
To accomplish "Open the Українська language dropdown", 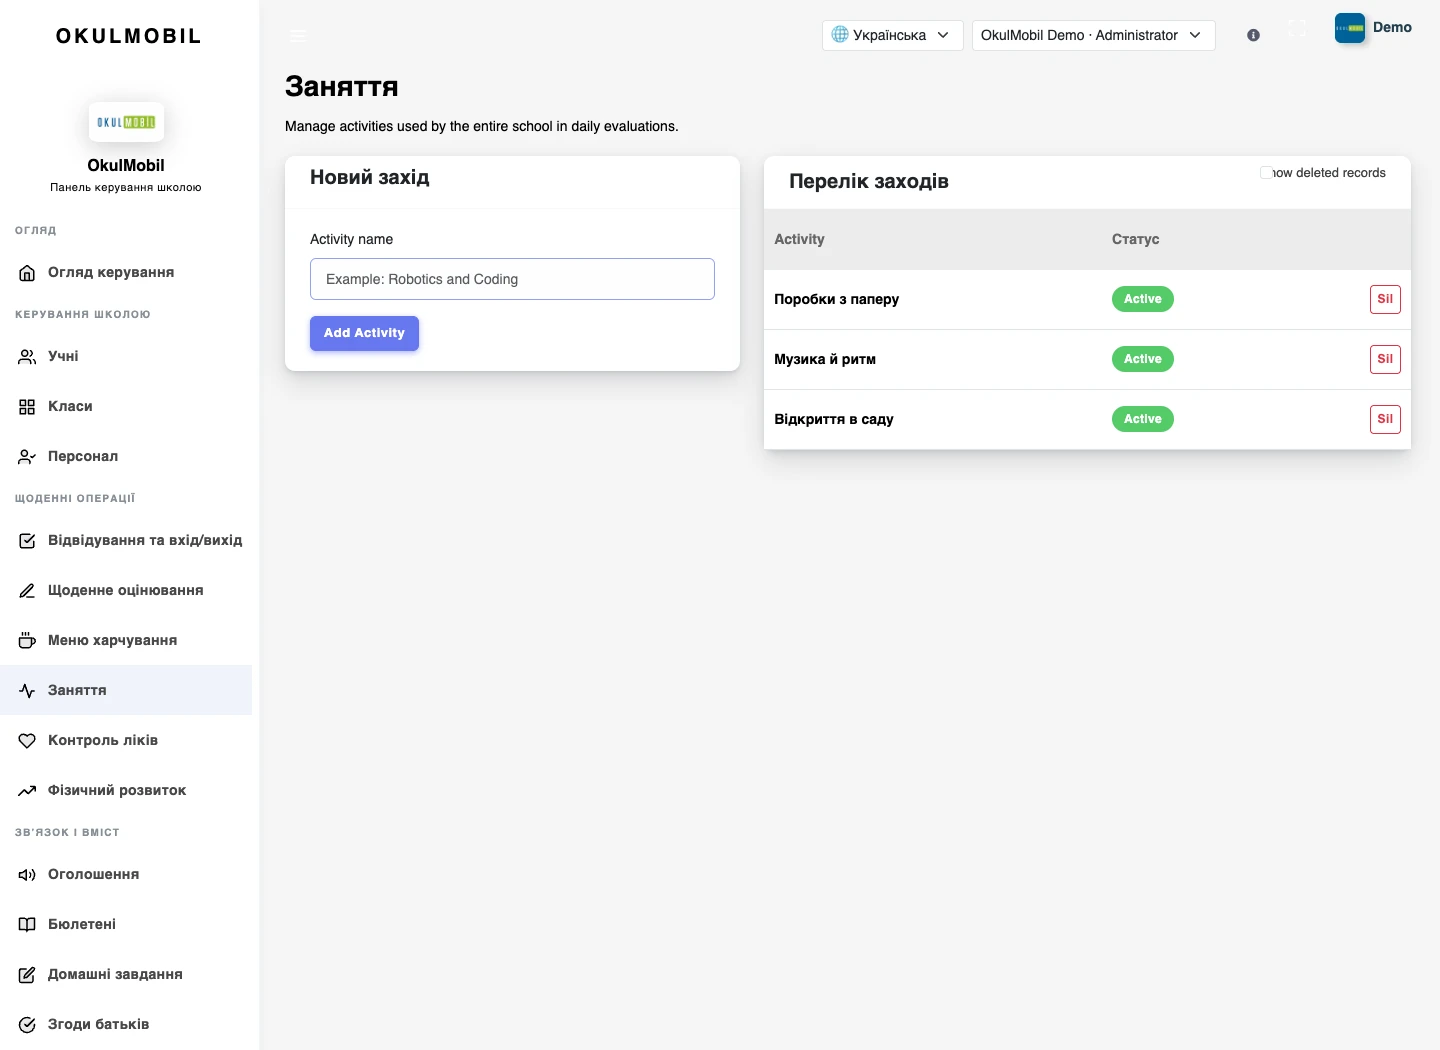I will coord(892,35).
